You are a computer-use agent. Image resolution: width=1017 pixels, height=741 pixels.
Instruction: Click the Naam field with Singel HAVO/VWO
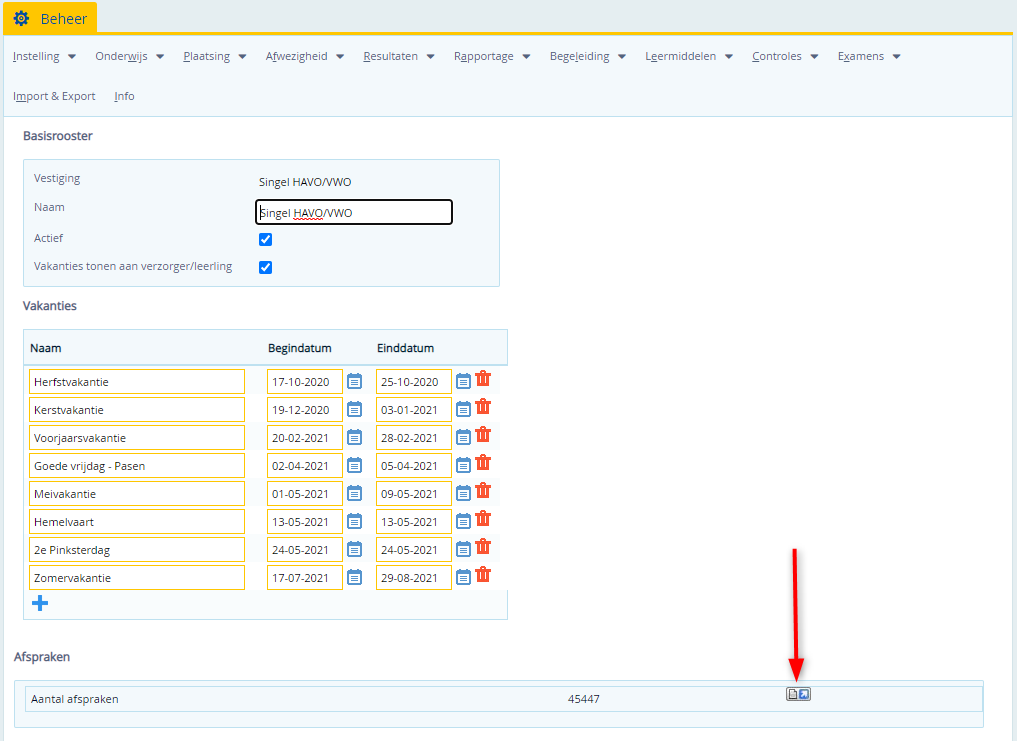[x=353, y=212]
